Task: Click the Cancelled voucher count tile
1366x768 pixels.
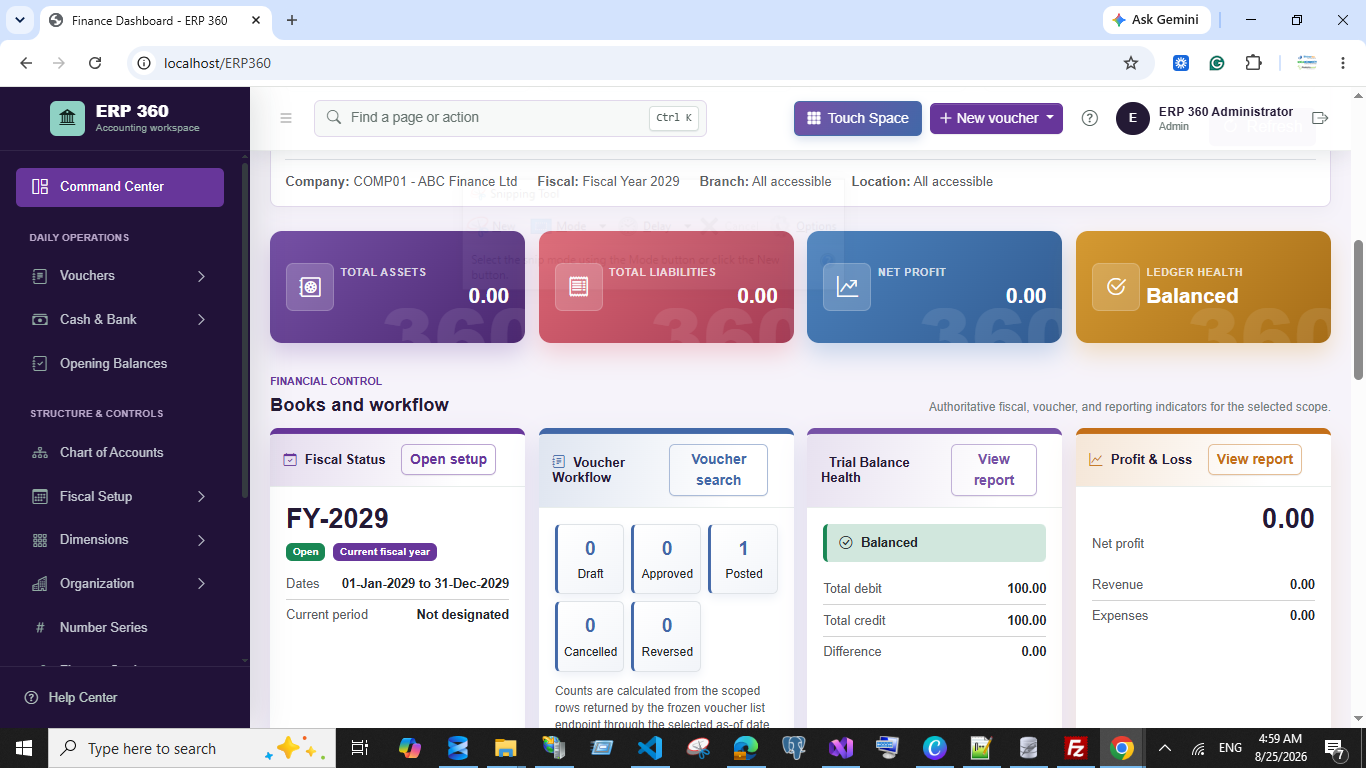Action: pos(590,636)
